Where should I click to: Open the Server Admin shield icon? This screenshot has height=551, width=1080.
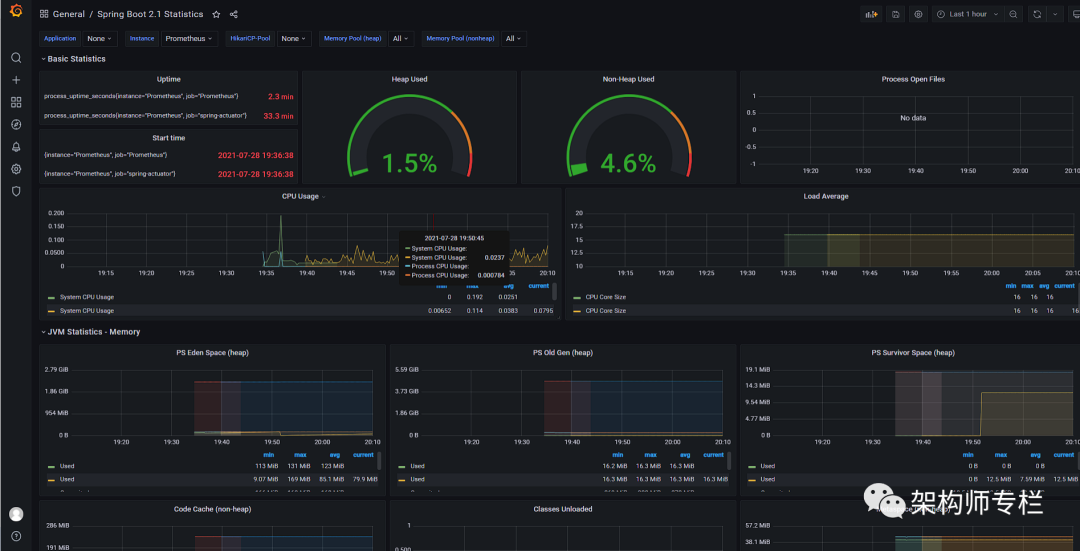(x=16, y=191)
